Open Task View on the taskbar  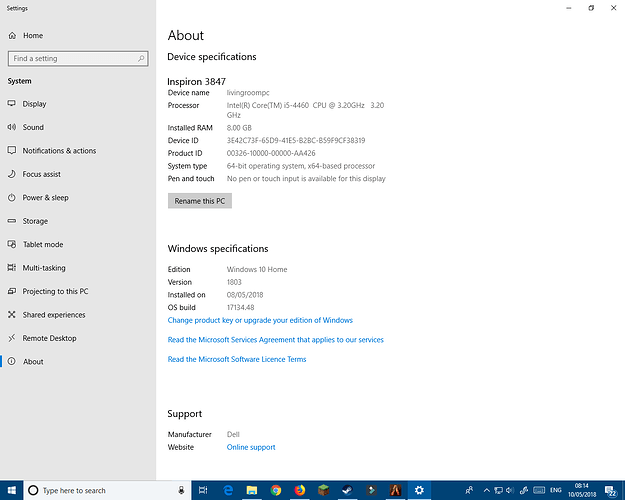[203, 490]
